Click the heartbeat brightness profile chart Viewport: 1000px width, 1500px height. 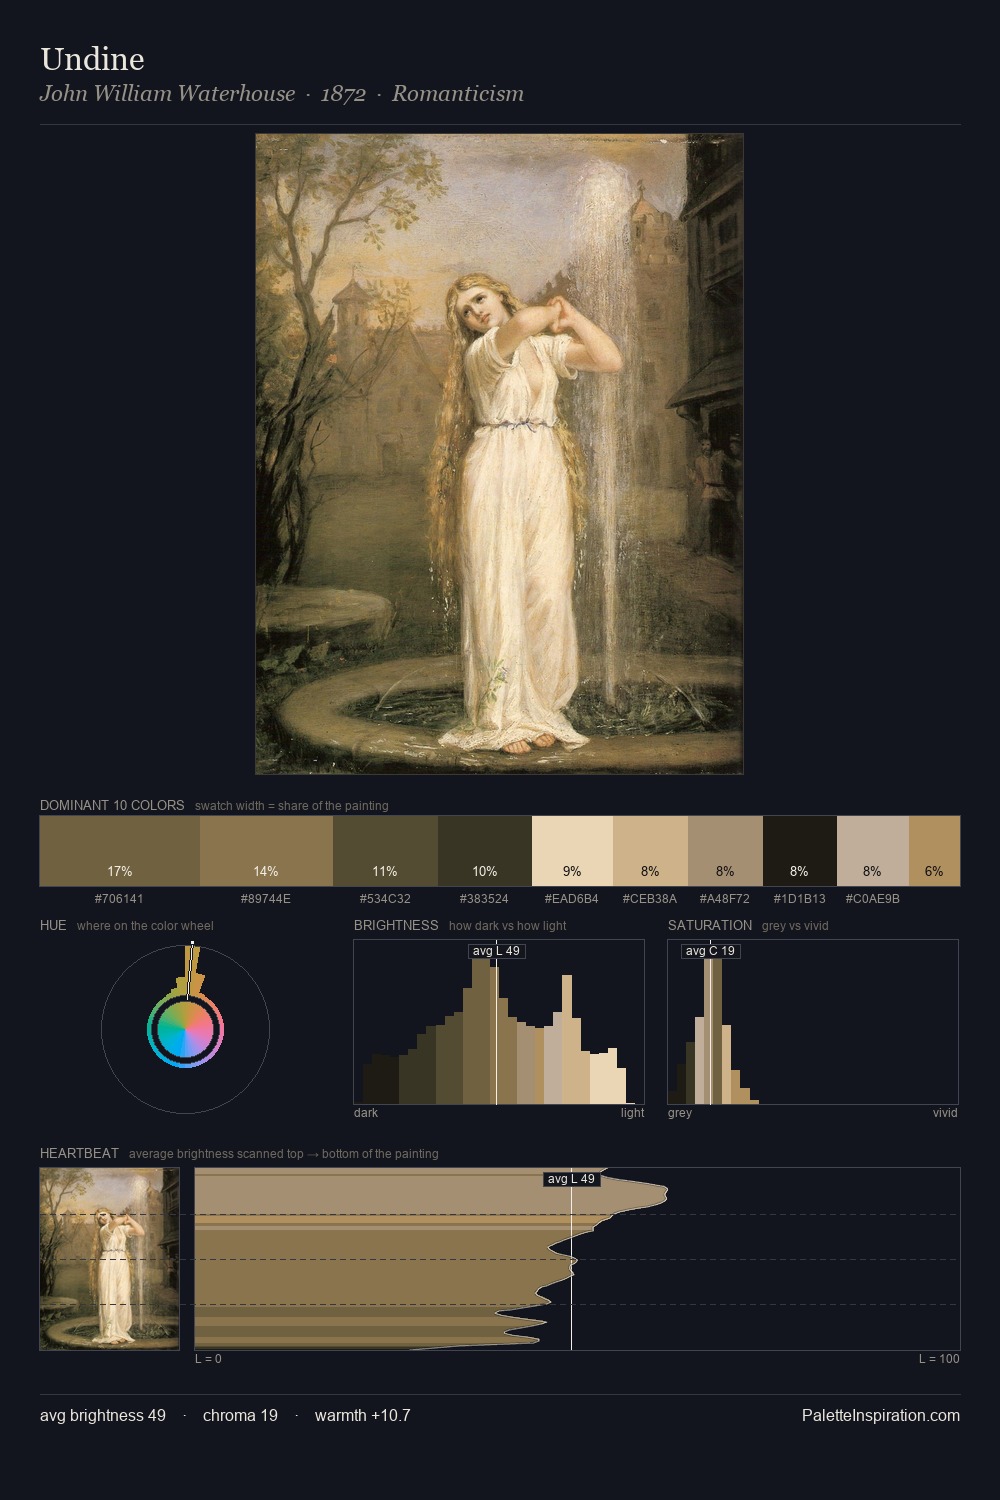pyautogui.click(x=577, y=1259)
